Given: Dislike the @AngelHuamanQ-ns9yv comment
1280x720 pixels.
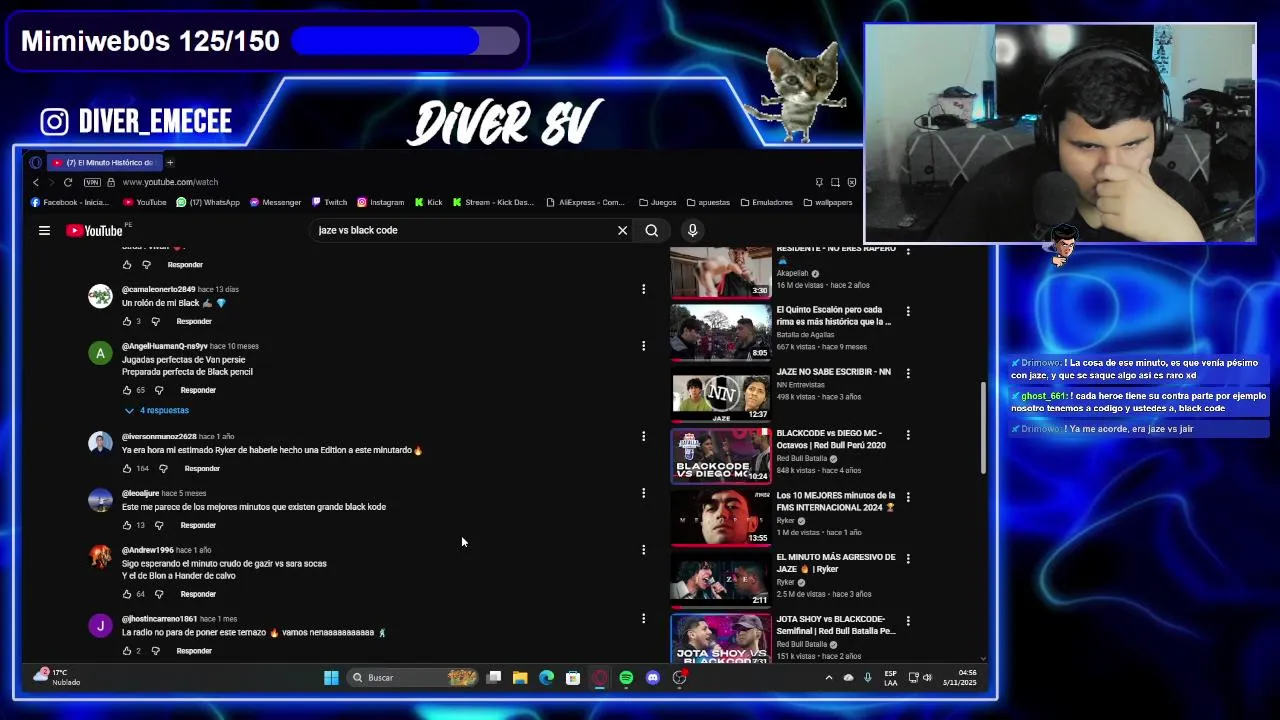Looking at the screenshot, I should point(158,390).
